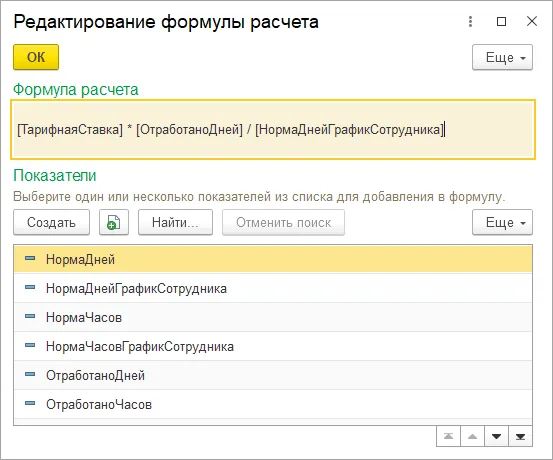Close the Редактирование формулы расчета window
The image size is (553, 460).
pyautogui.click(x=531, y=21)
